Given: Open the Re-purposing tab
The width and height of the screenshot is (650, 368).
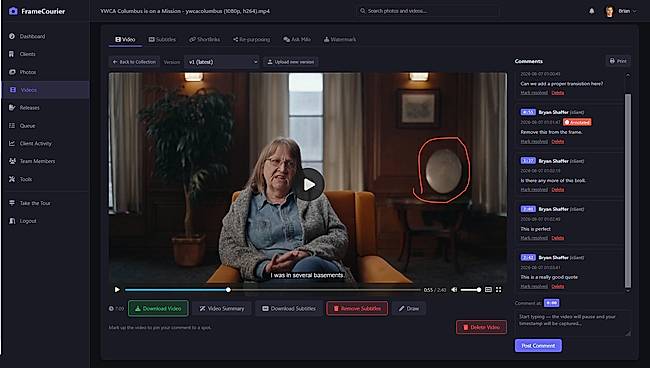Looking at the screenshot, I should click(251, 39).
